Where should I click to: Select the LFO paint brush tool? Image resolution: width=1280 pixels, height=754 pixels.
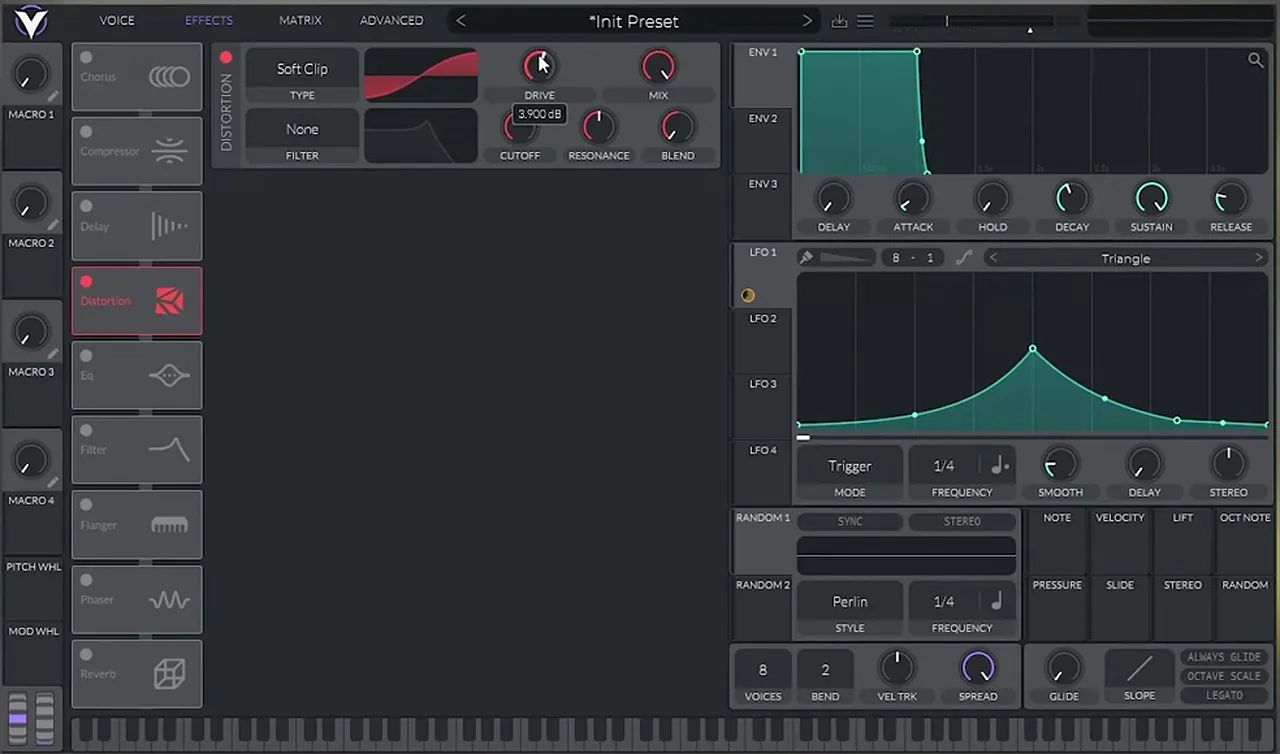coord(806,258)
